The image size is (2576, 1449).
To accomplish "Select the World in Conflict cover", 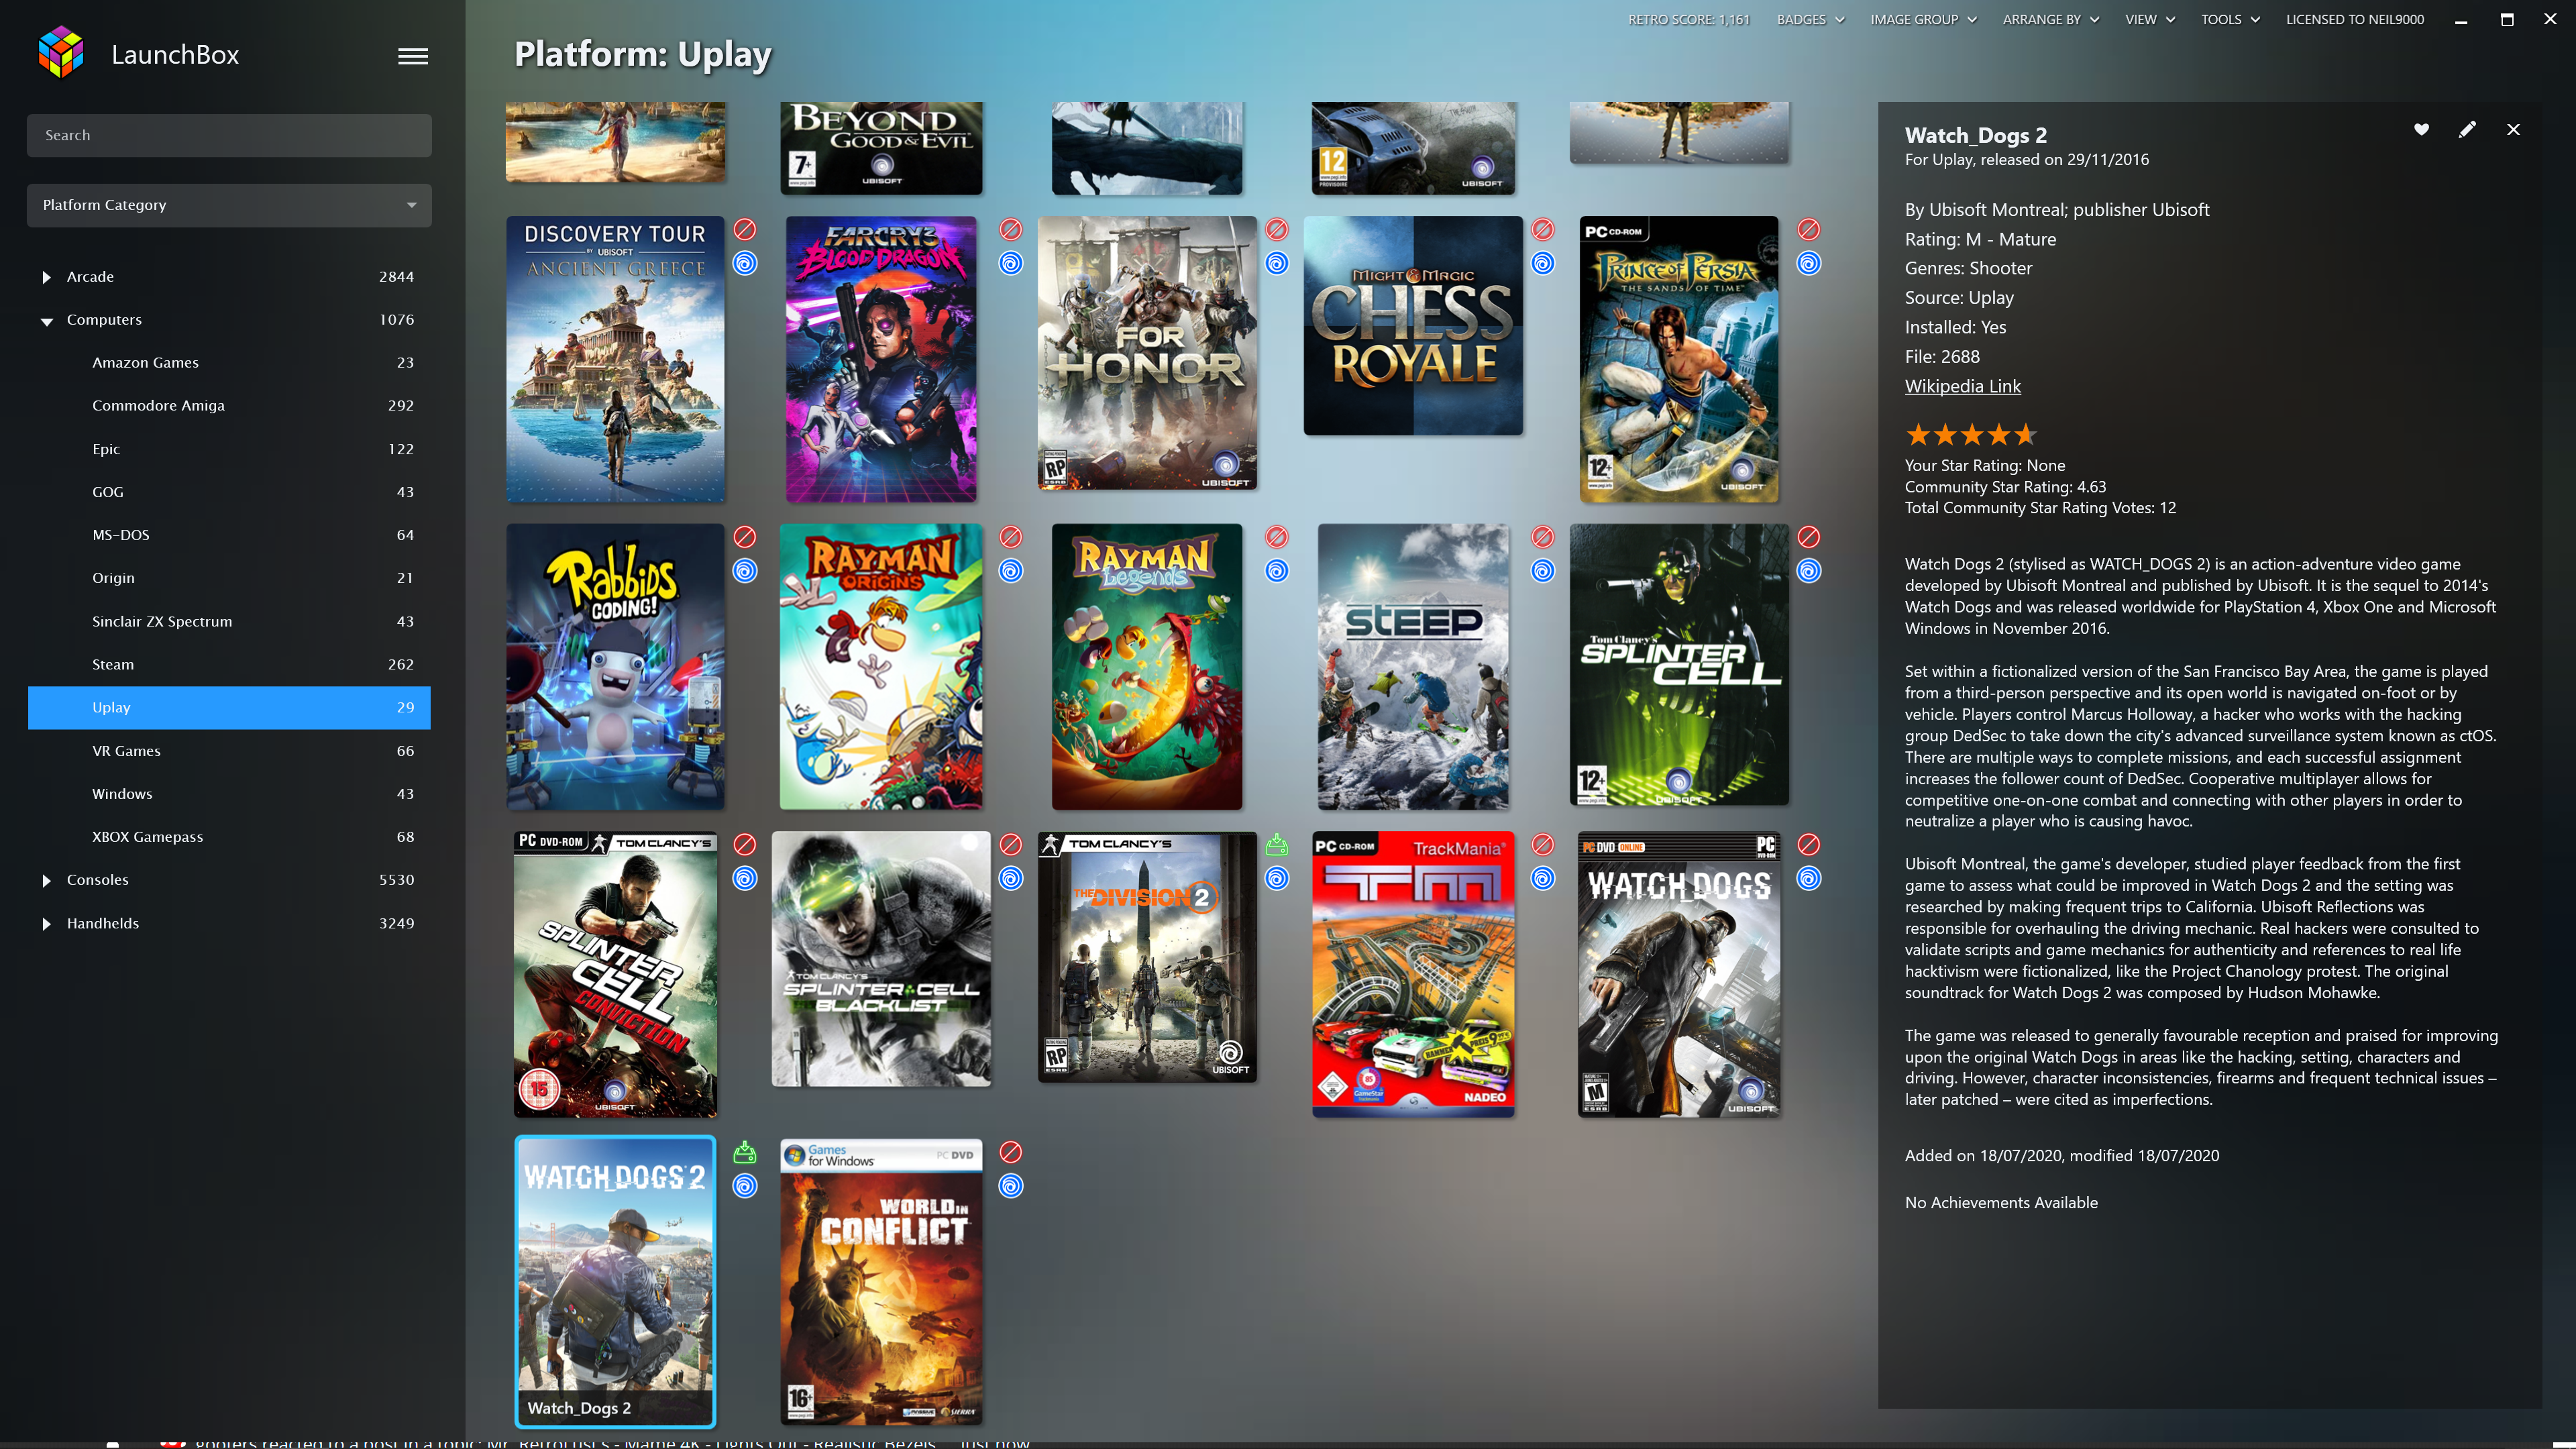I will pyautogui.click(x=881, y=1282).
